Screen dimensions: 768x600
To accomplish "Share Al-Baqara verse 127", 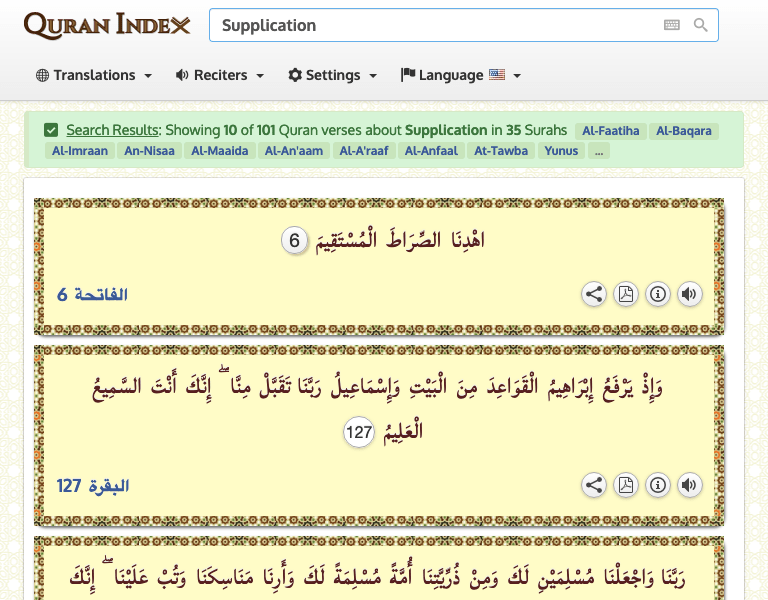I will (x=594, y=485).
